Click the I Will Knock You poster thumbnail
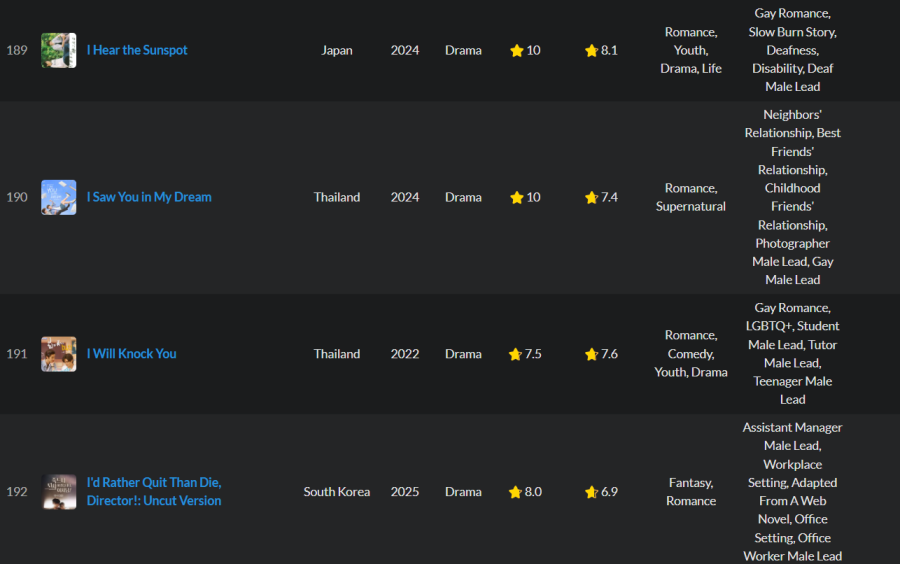Screen dimensions: 900x564 click(59, 354)
